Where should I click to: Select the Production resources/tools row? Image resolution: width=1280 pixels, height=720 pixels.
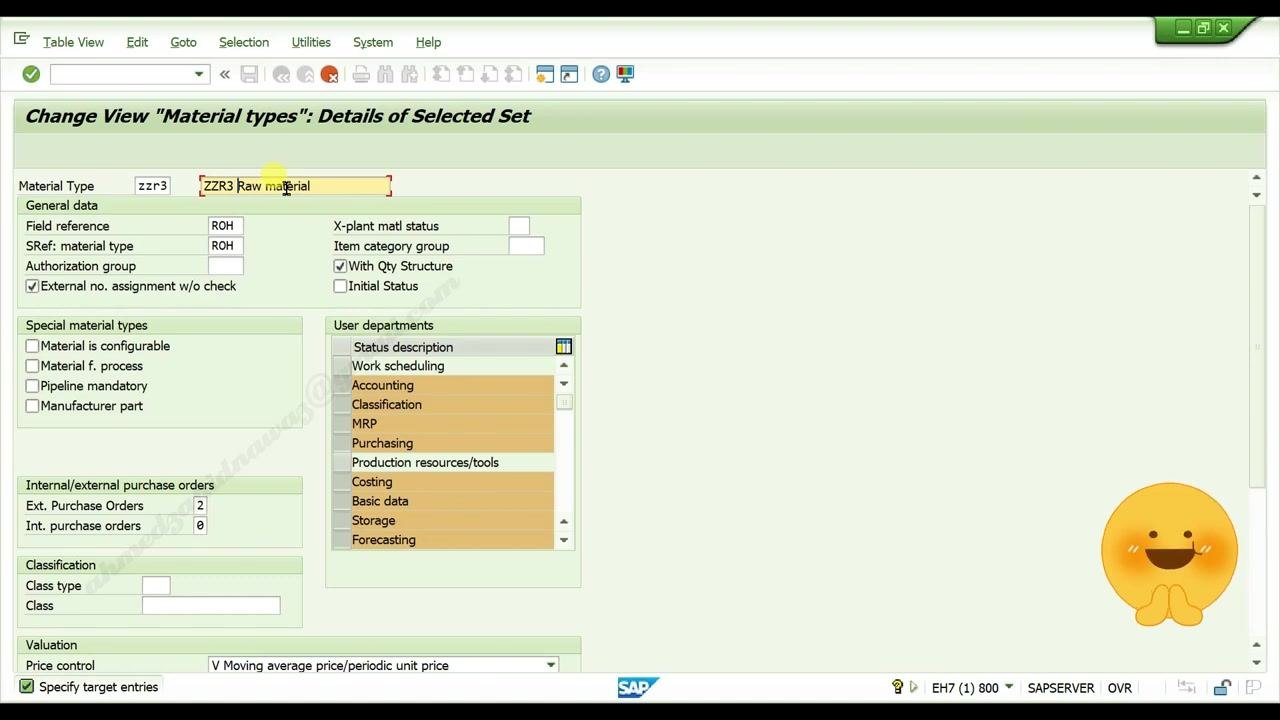click(x=443, y=463)
